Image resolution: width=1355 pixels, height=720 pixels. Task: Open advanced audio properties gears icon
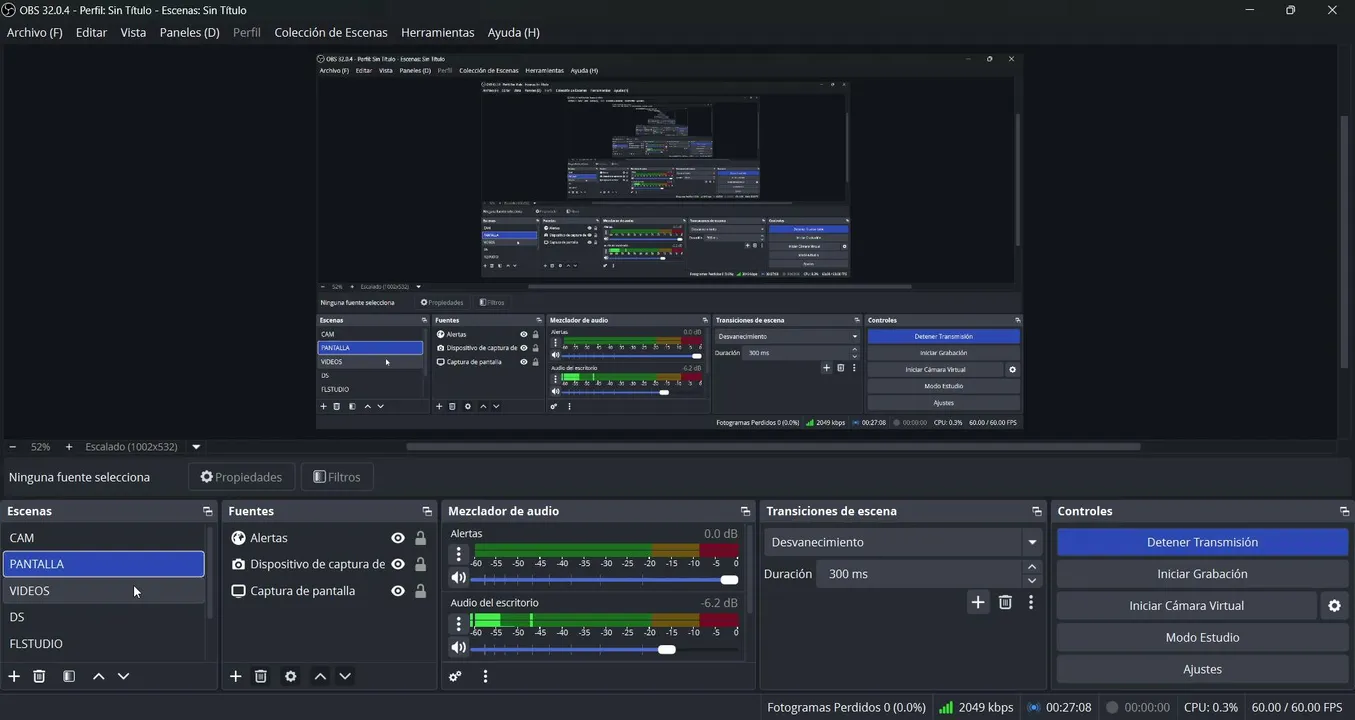455,676
